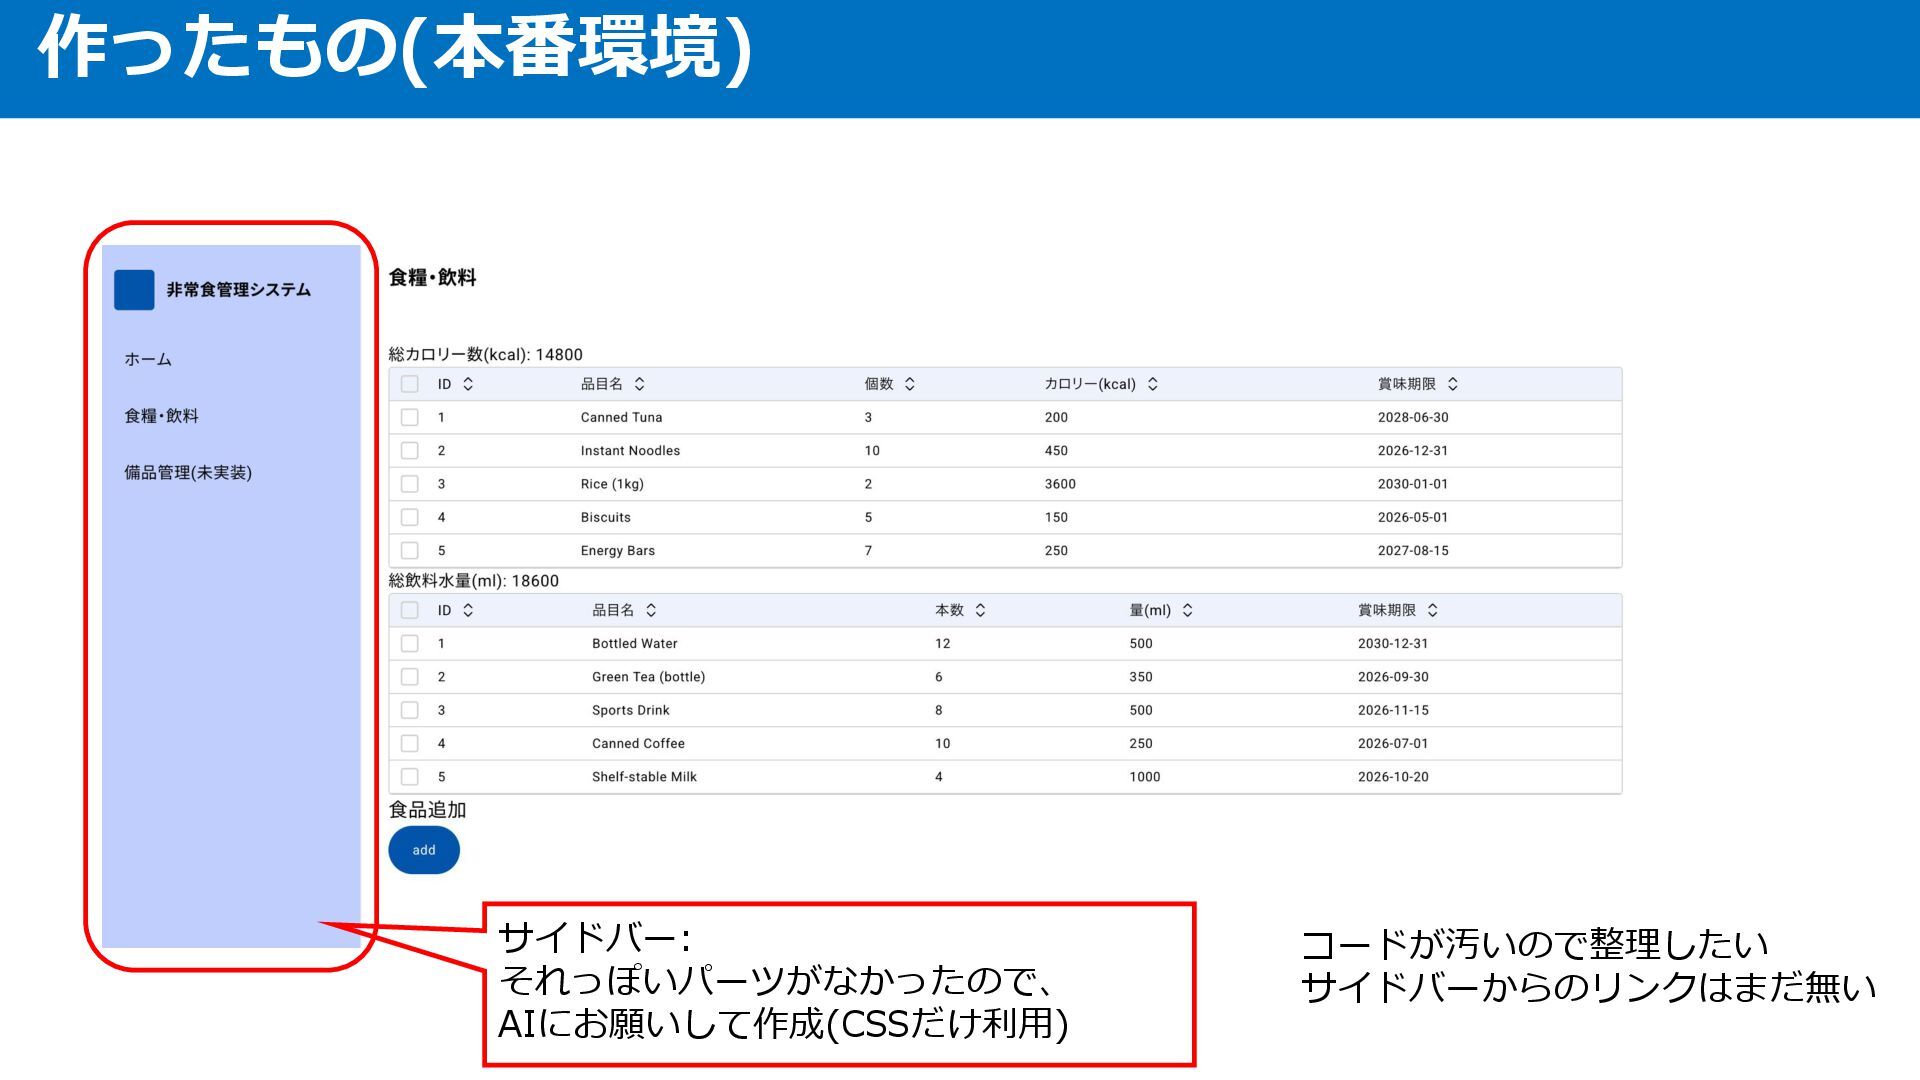The image size is (1920, 1080).
Task: Check the Canned Tuna row checkbox
Action: 410,417
